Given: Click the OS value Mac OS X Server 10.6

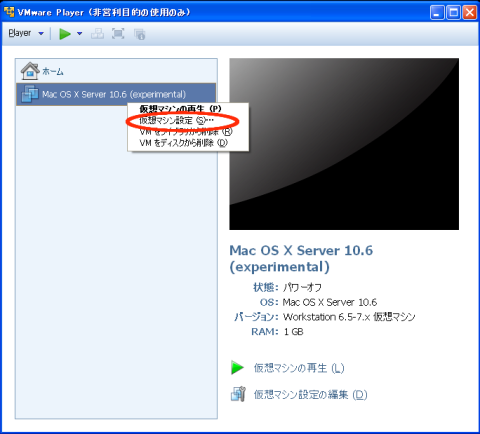Looking at the screenshot, I should pos(330,302).
